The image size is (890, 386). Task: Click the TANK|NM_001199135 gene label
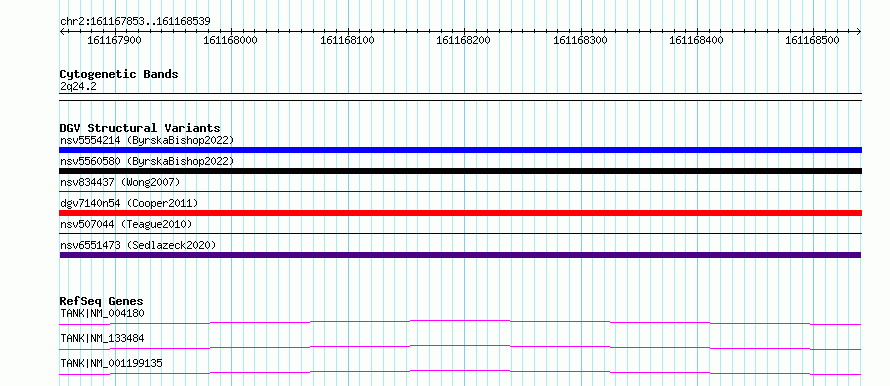click(111, 363)
